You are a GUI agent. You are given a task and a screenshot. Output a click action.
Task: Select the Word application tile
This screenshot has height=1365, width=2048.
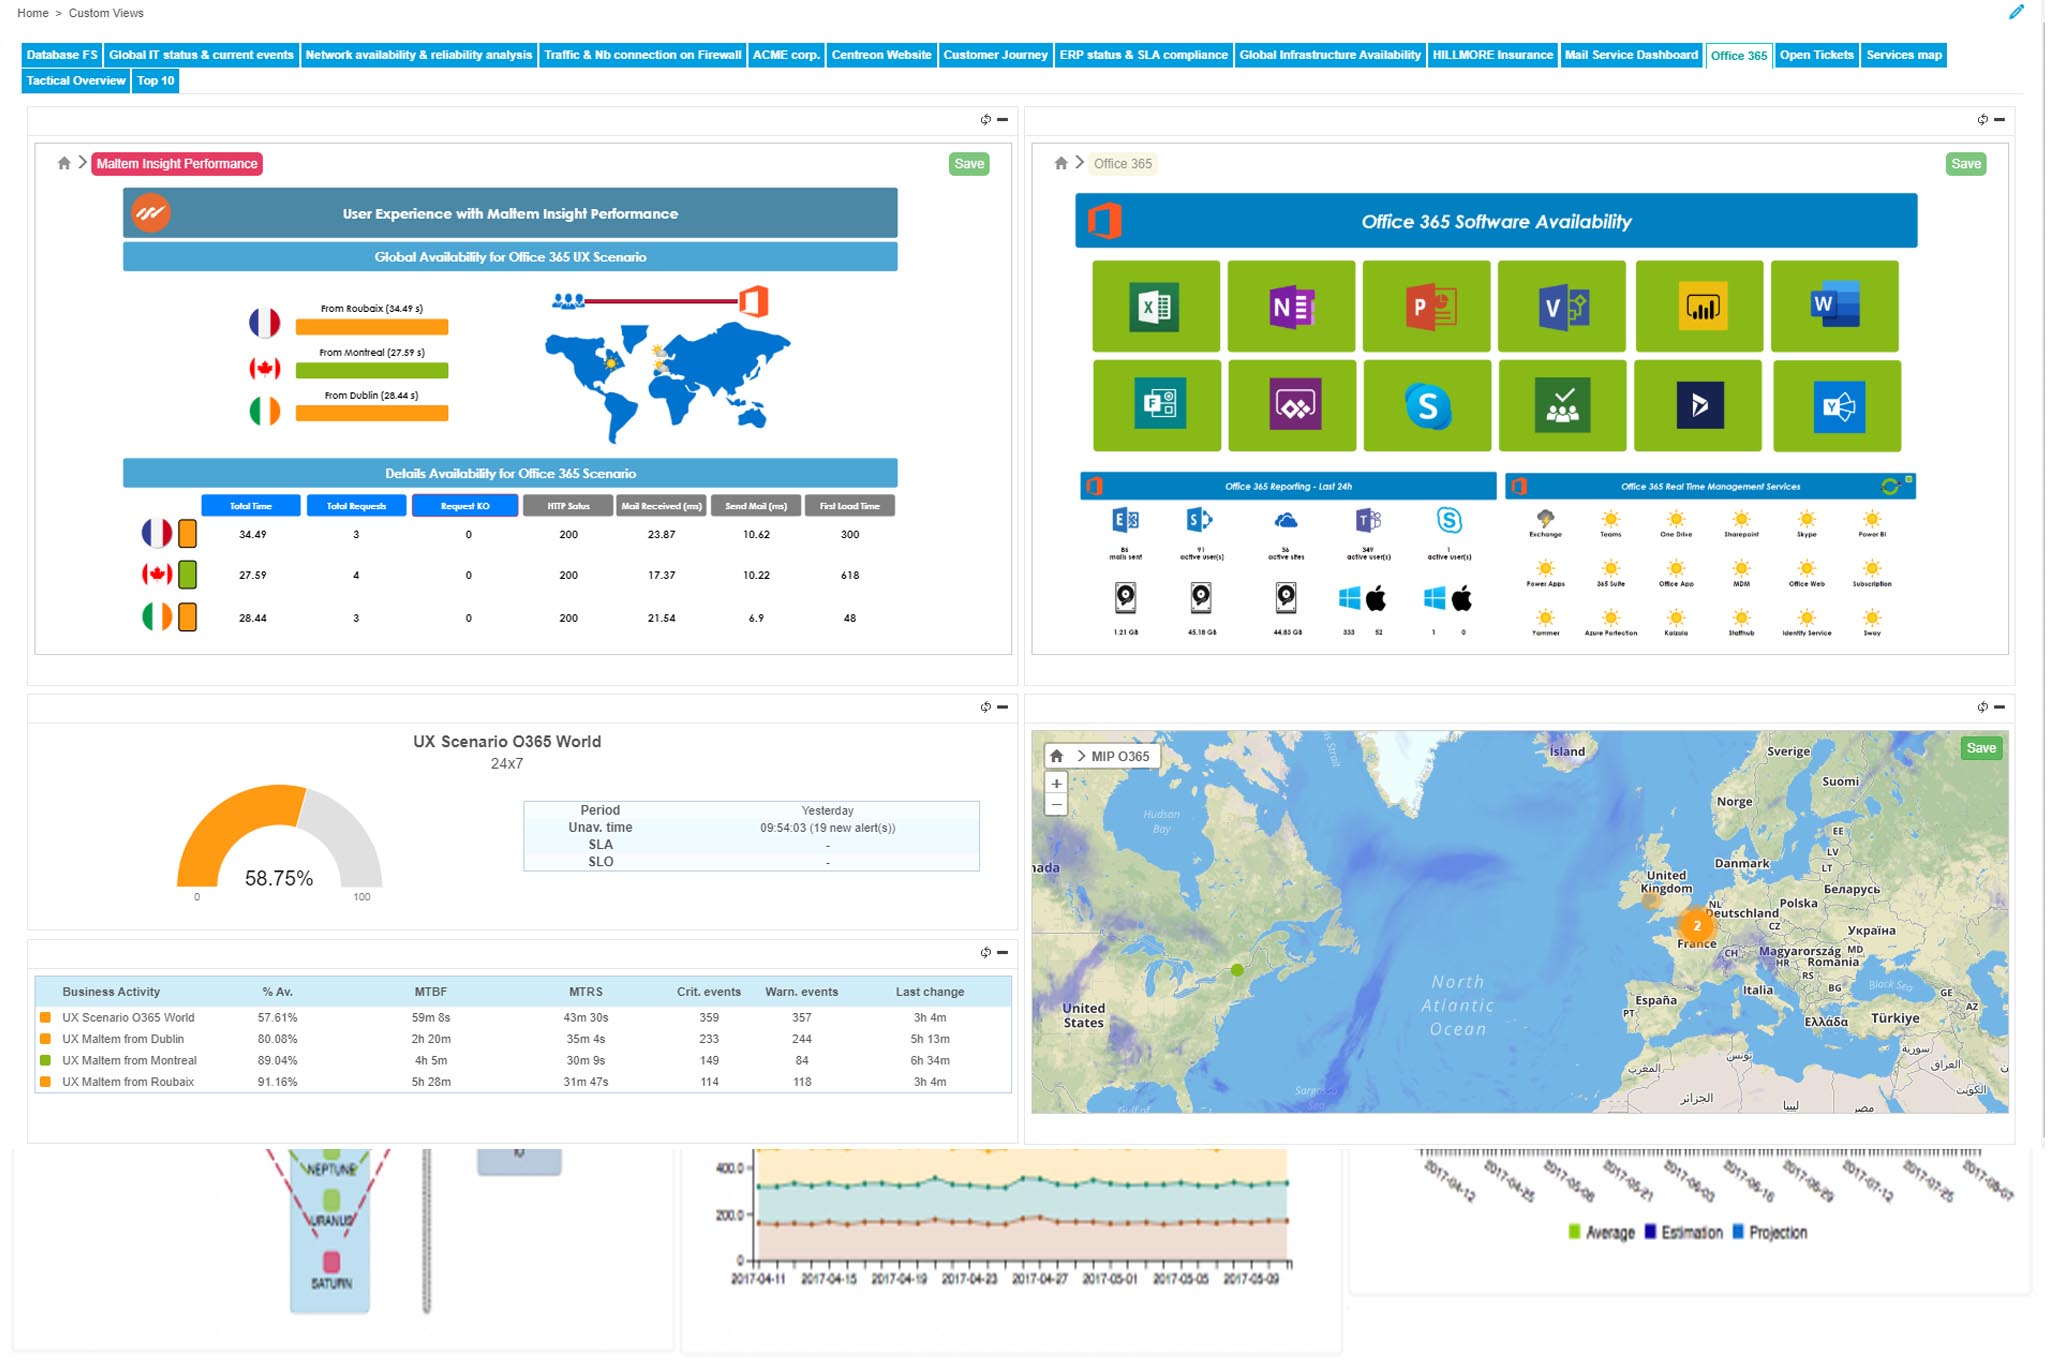click(x=1834, y=306)
